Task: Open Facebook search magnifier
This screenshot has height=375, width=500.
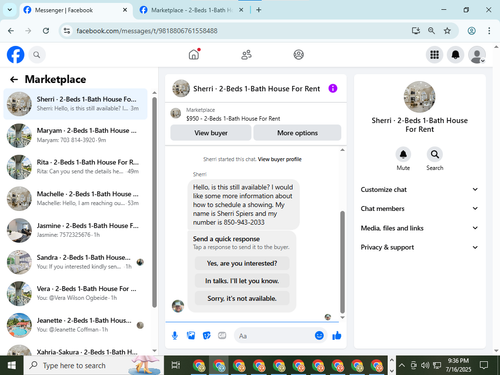Action: [37, 55]
